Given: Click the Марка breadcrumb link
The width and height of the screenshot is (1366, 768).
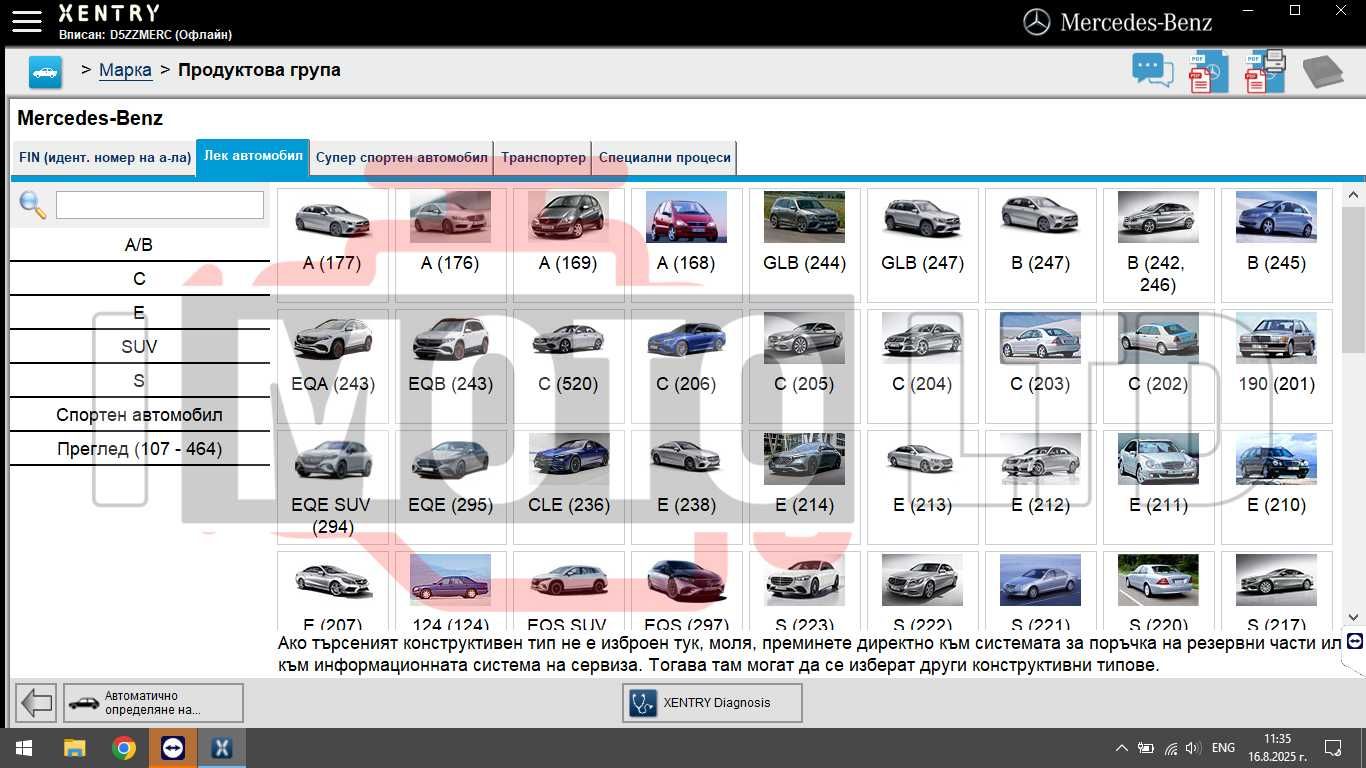Looking at the screenshot, I should click(x=125, y=70).
